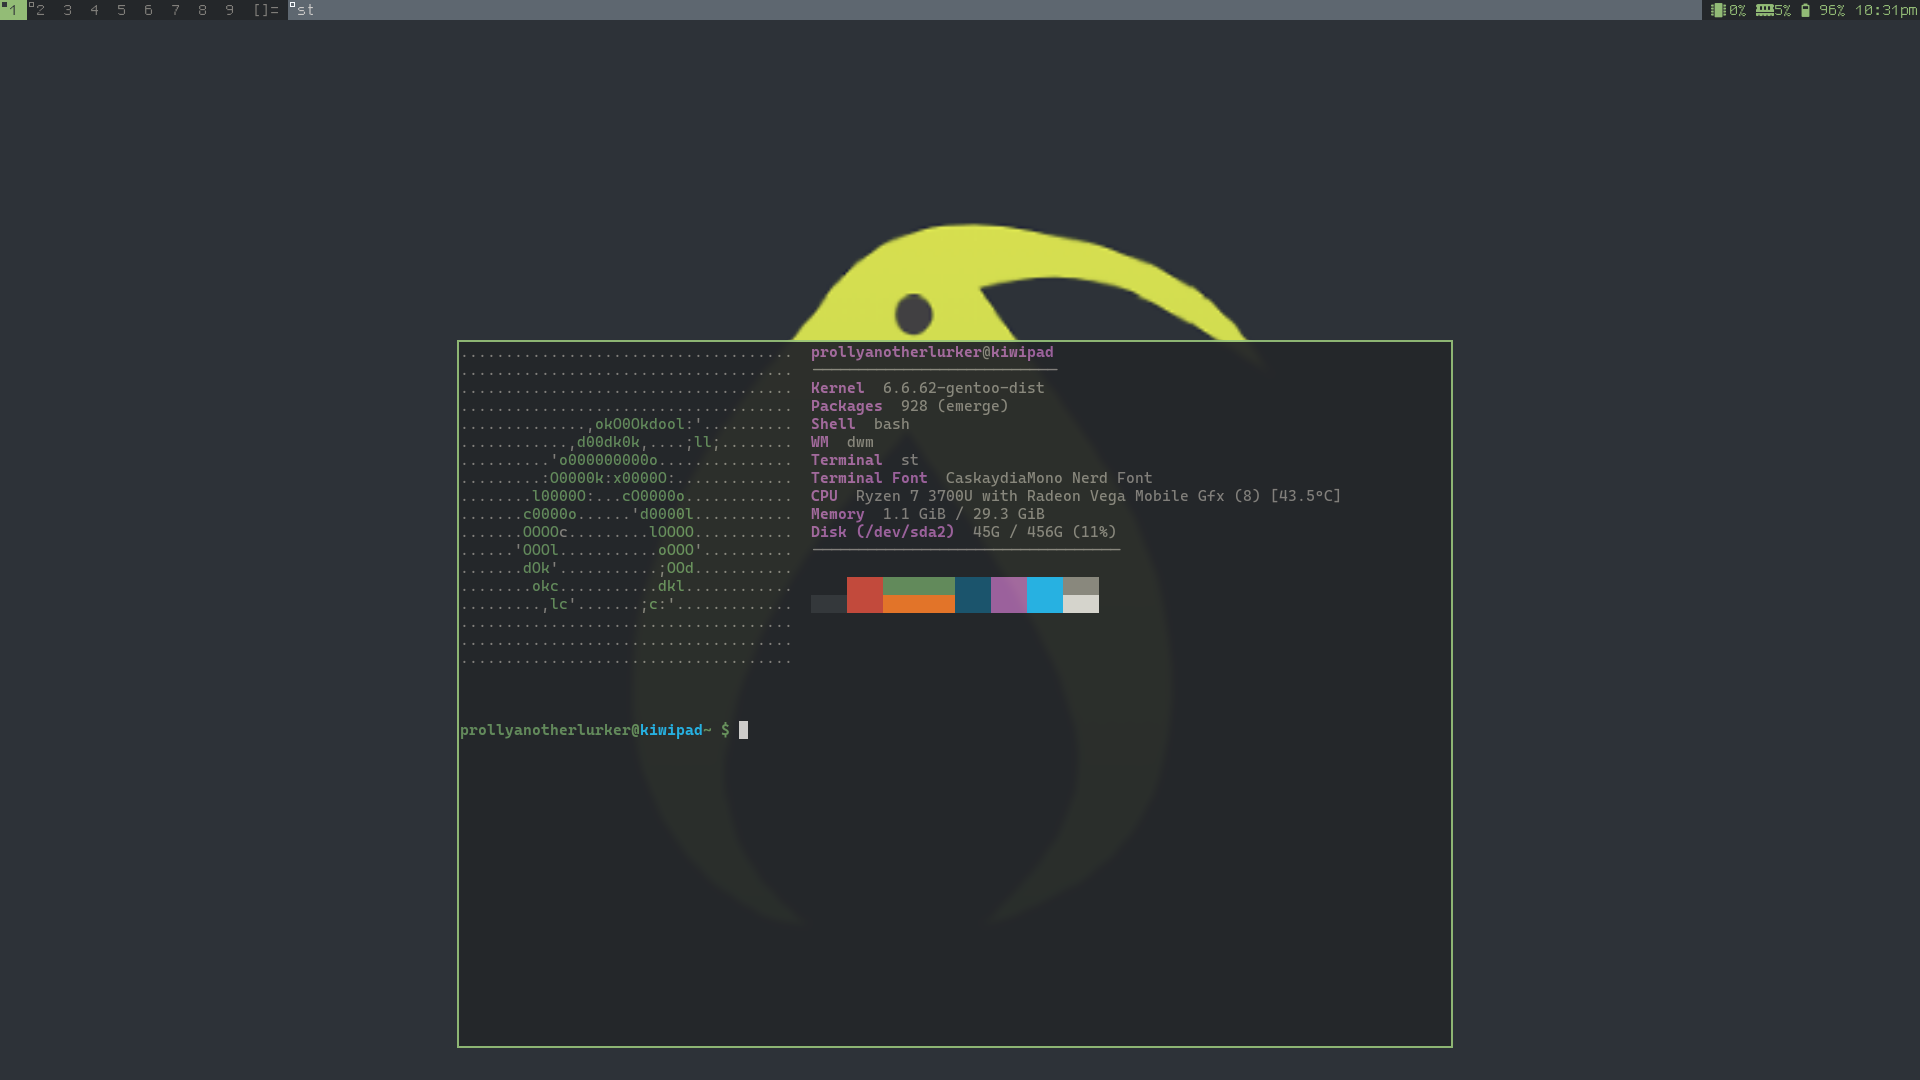
Task: Click the orange color block in the palette
Action: (919, 604)
